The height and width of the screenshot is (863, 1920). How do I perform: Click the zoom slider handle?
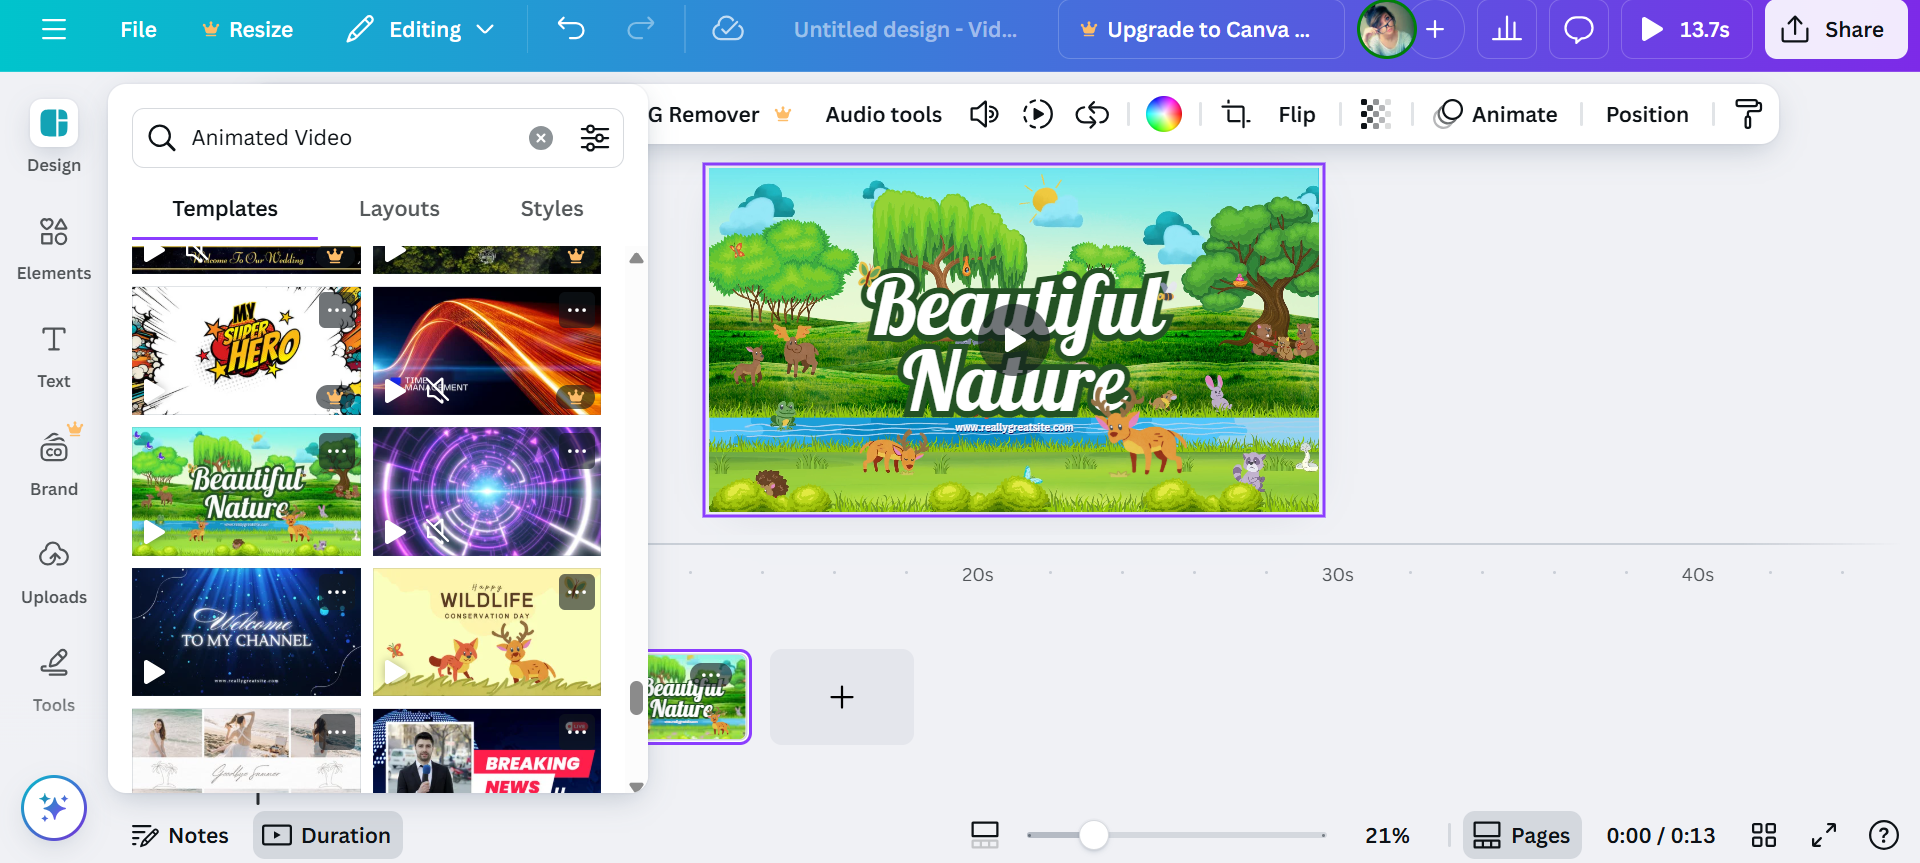point(1094,835)
